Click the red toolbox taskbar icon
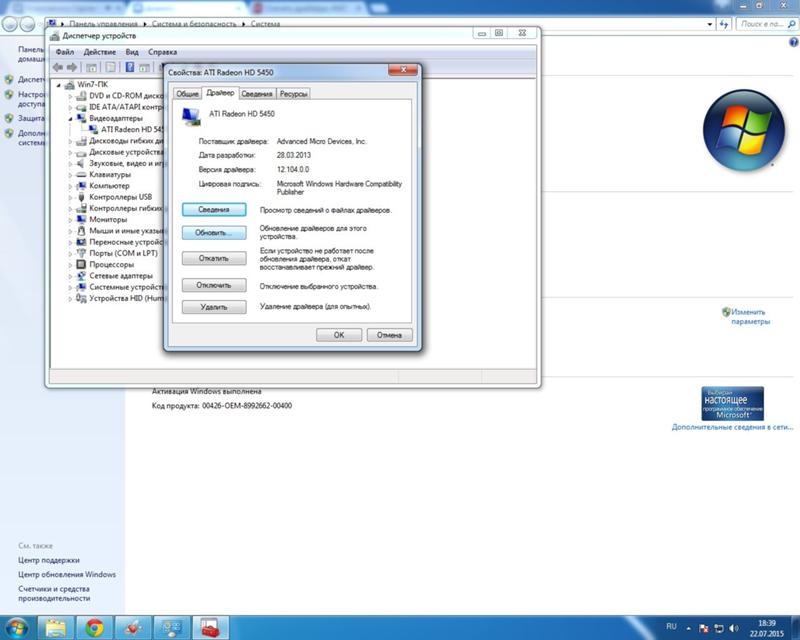 tap(210, 628)
